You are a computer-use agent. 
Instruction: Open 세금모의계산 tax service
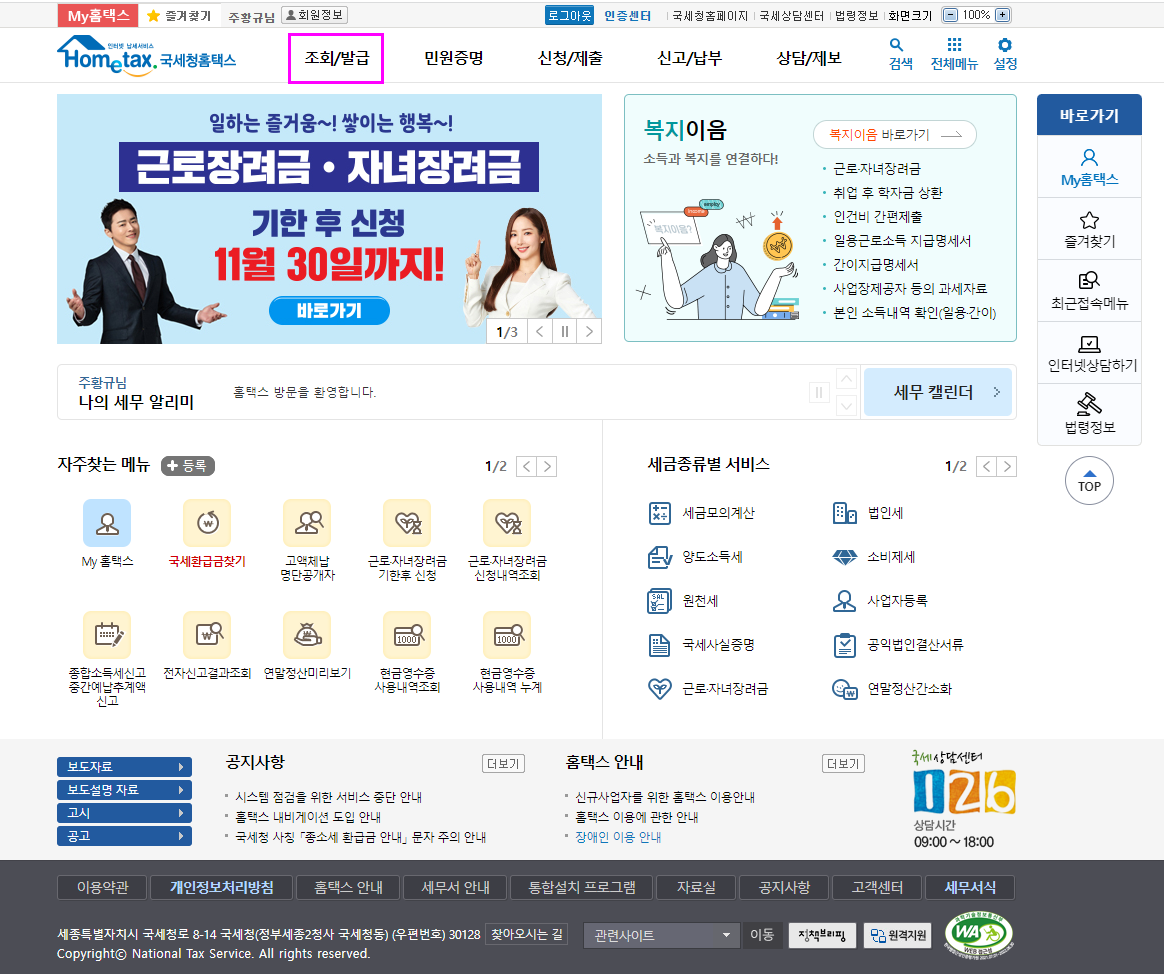point(702,513)
